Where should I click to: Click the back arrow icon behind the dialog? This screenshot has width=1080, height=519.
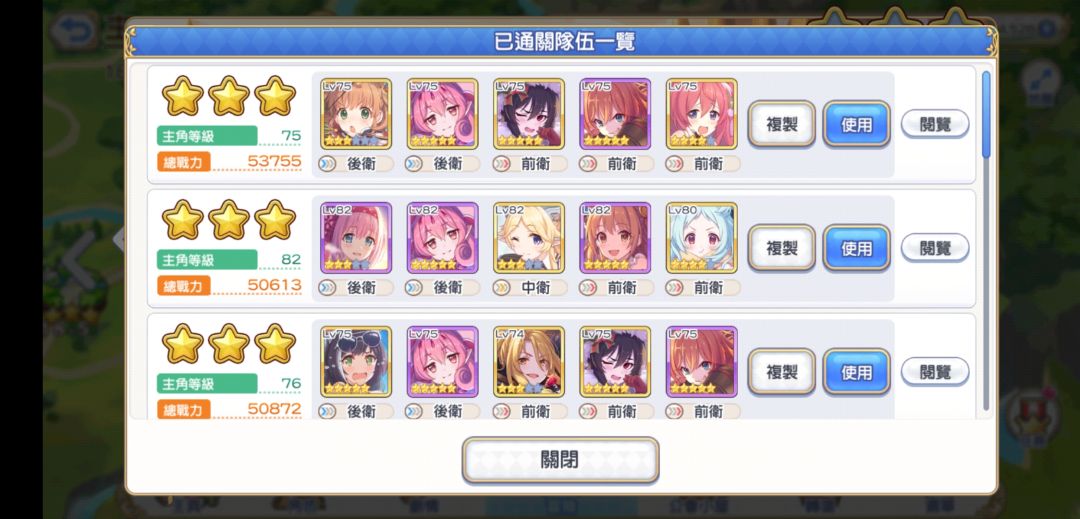pos(72,31)
